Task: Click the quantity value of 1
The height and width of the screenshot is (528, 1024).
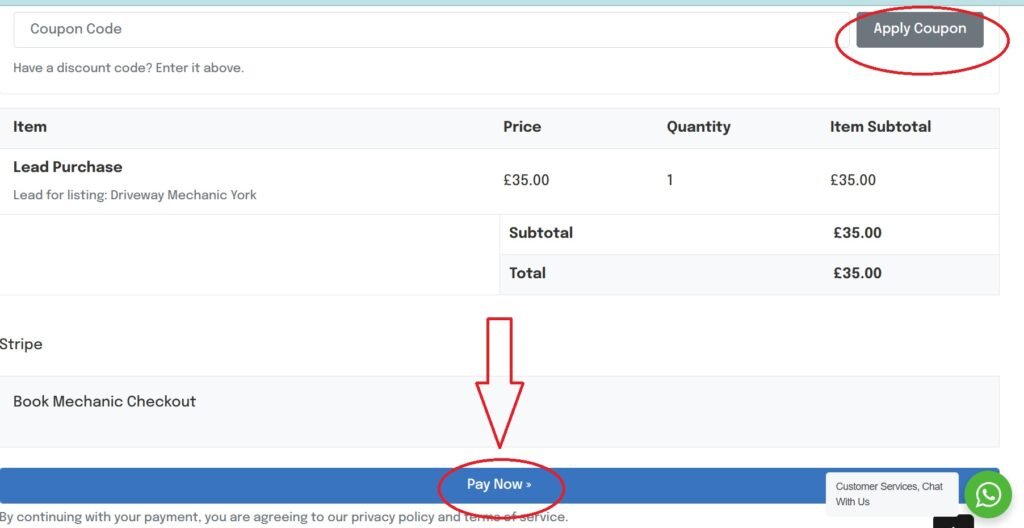Action: (x=670, y=181)
